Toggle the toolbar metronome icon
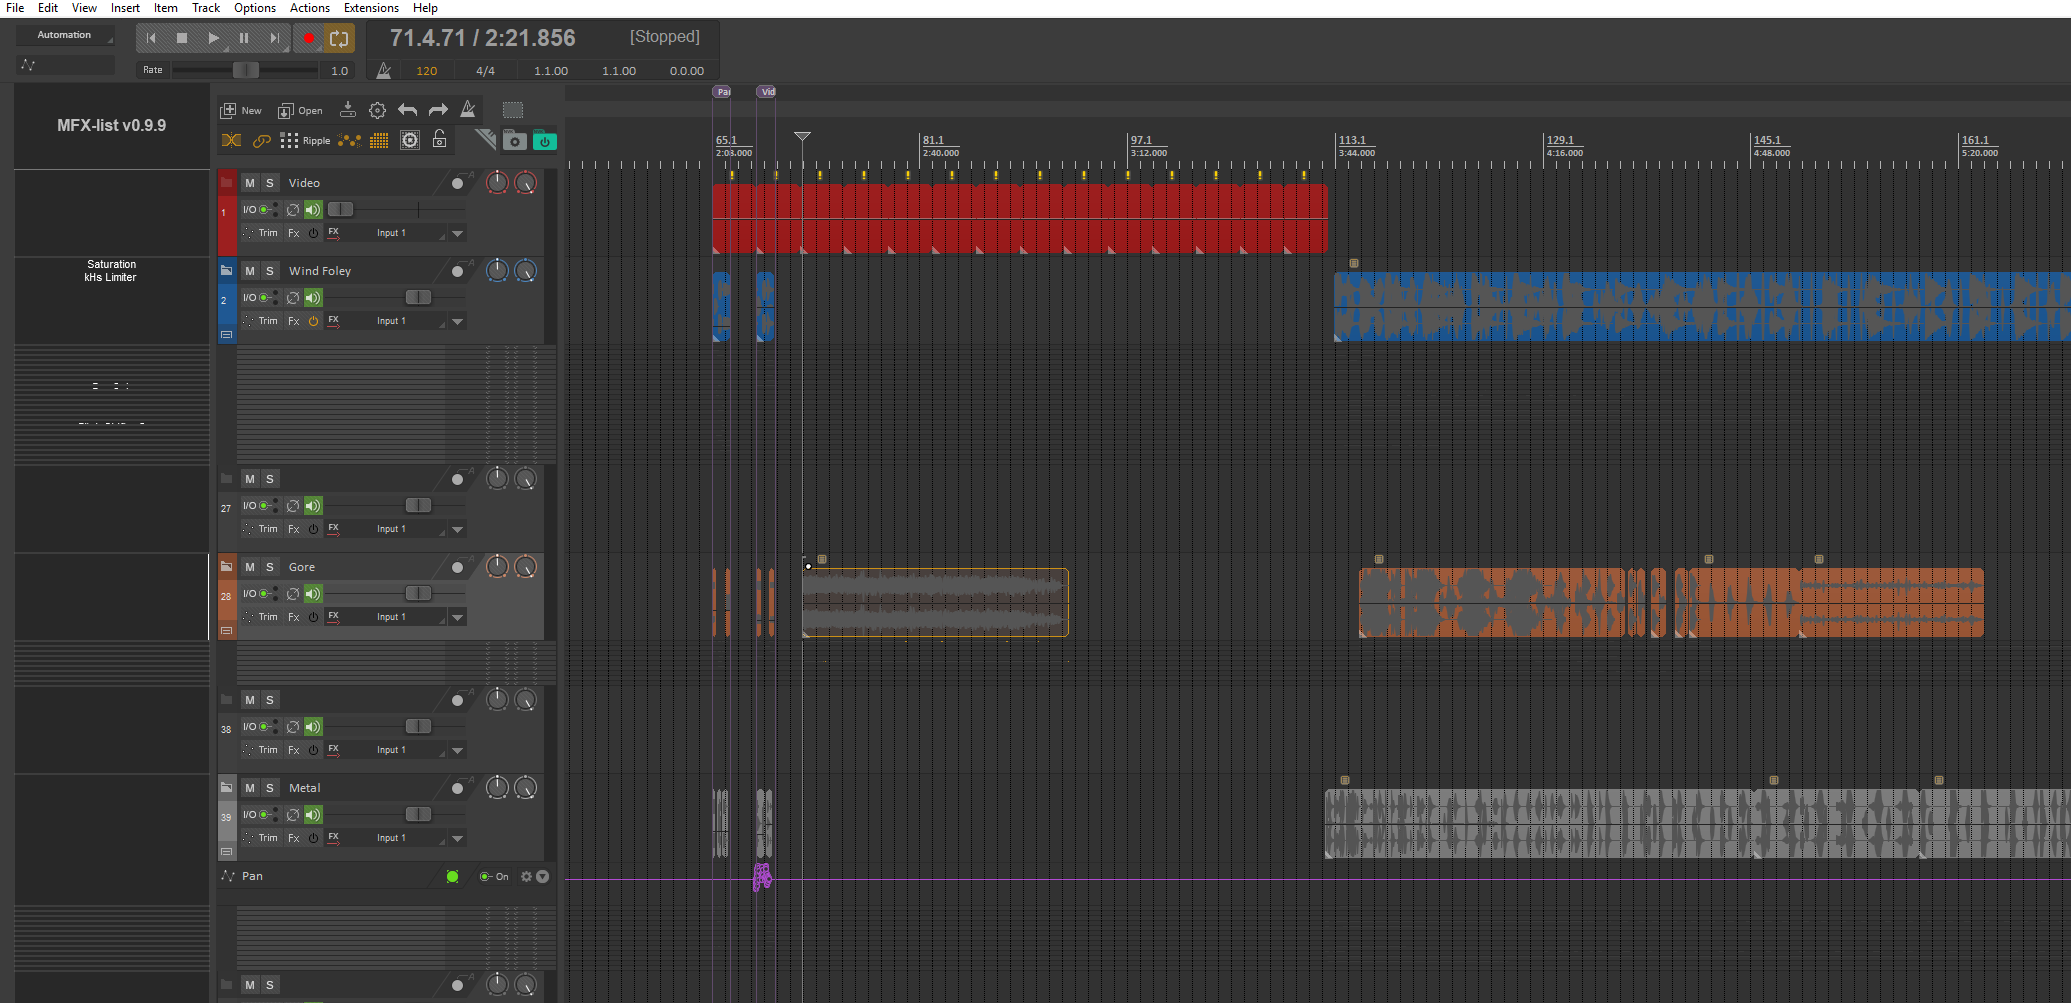The image size is (2071, 1003). (x=467, y=110)
